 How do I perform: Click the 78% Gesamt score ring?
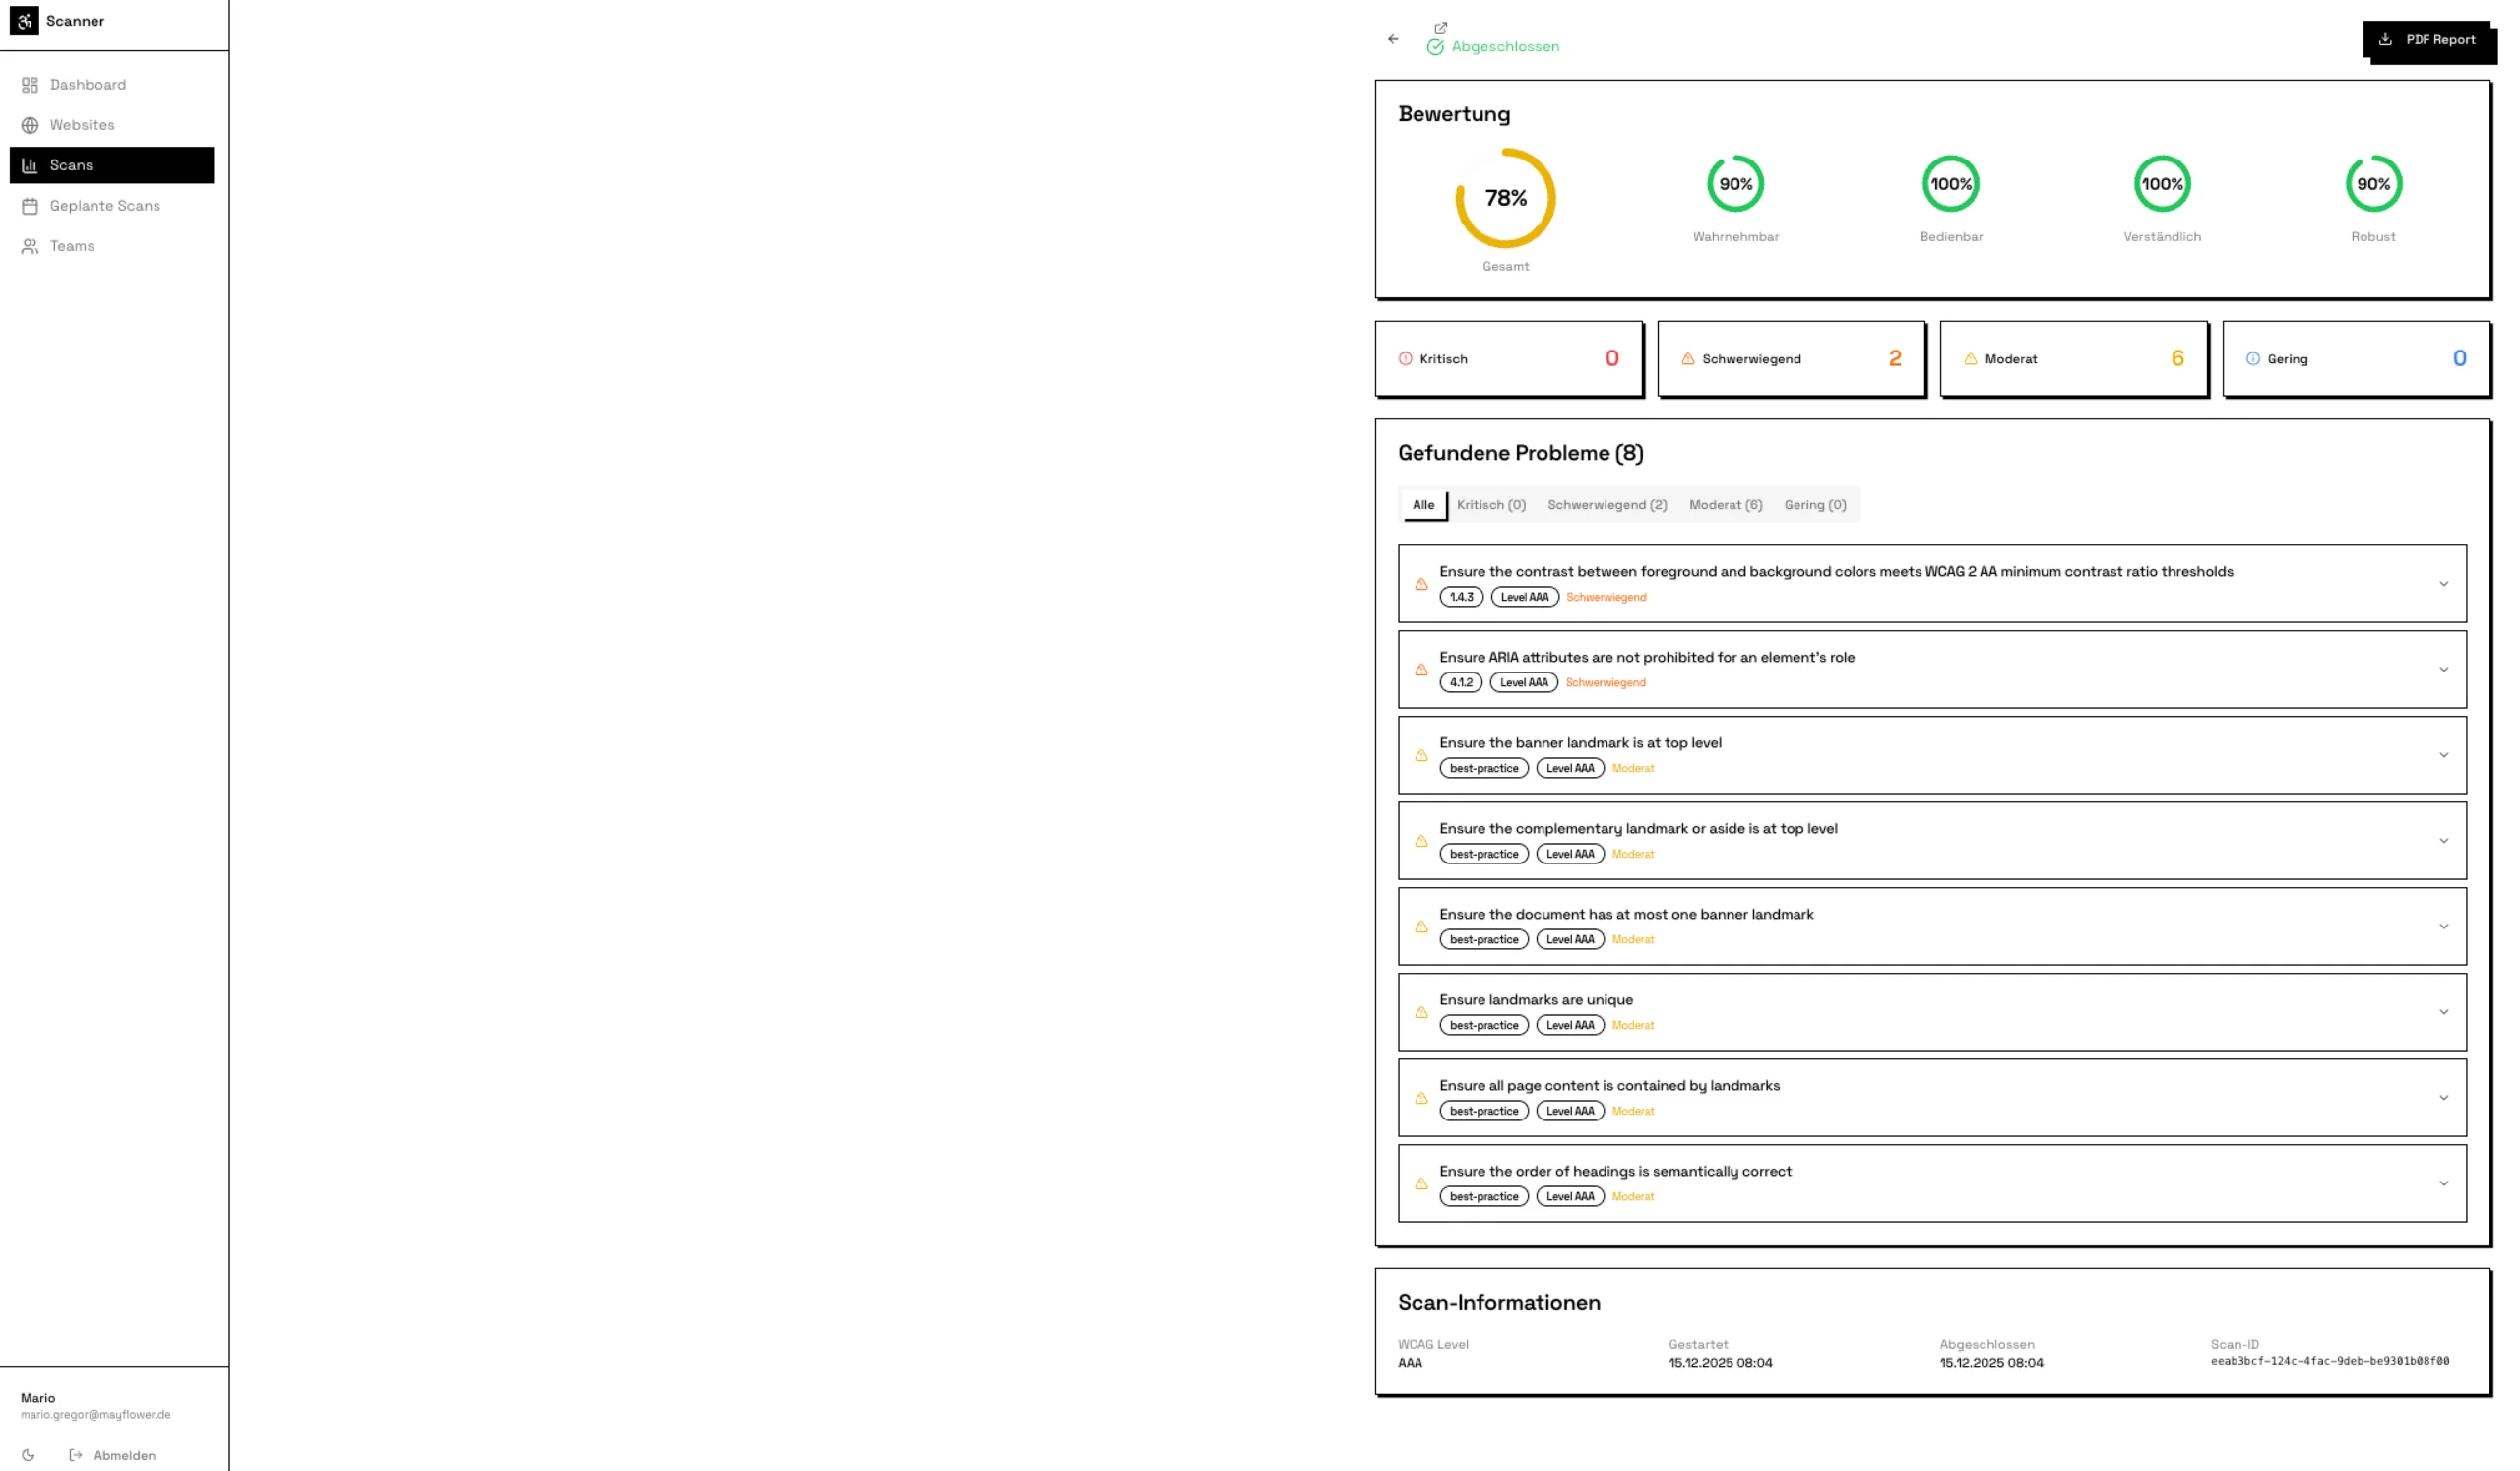(x=1505, y=198)
